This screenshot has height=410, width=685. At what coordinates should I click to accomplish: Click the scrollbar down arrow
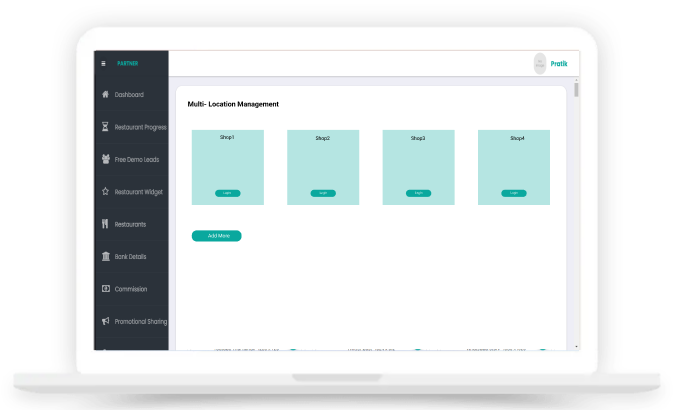577,347
